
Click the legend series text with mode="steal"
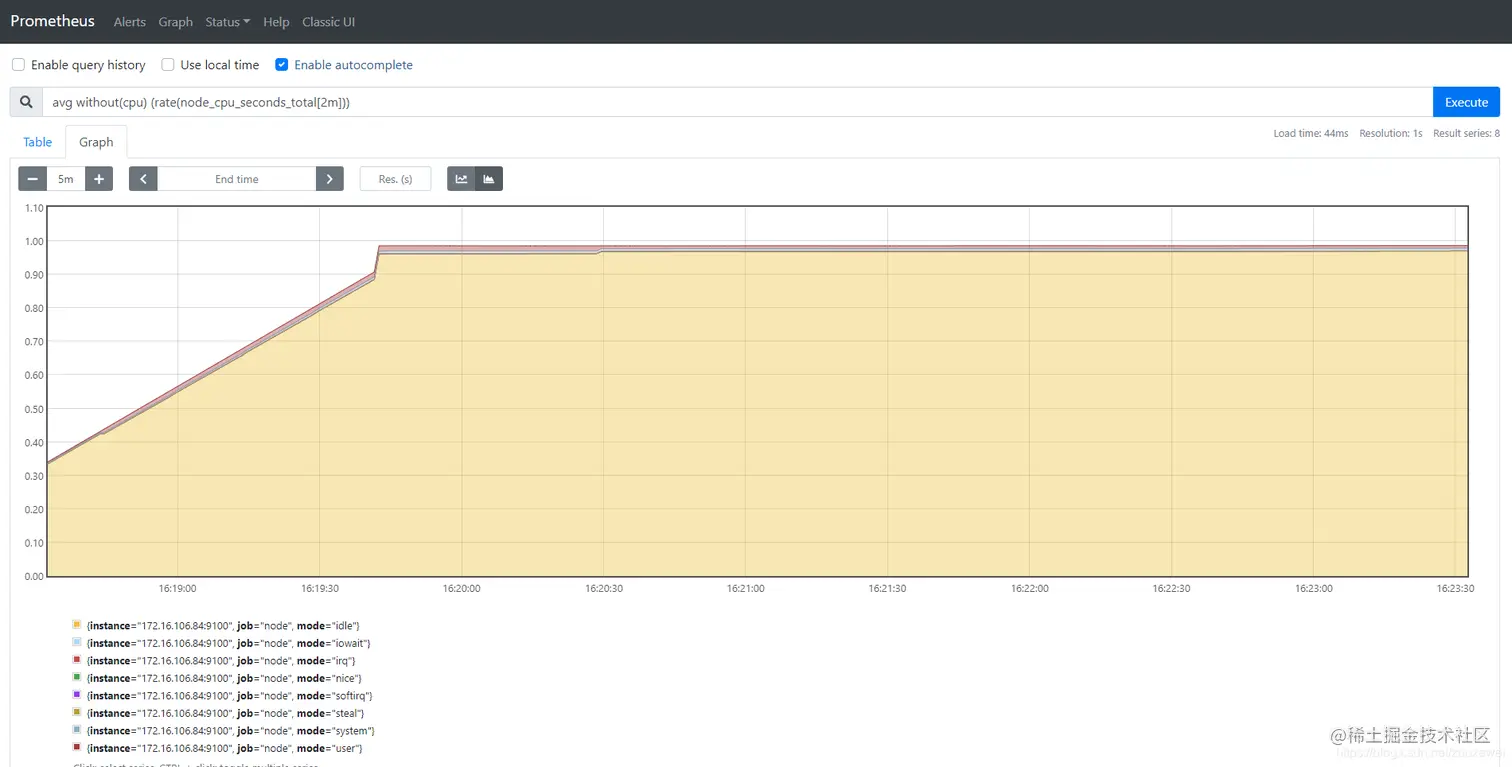pos(226,713)
